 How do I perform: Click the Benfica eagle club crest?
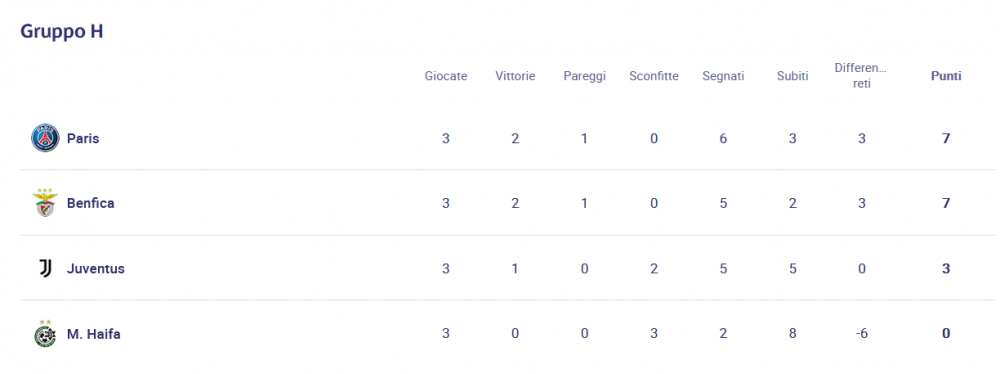tap(45, 203)
